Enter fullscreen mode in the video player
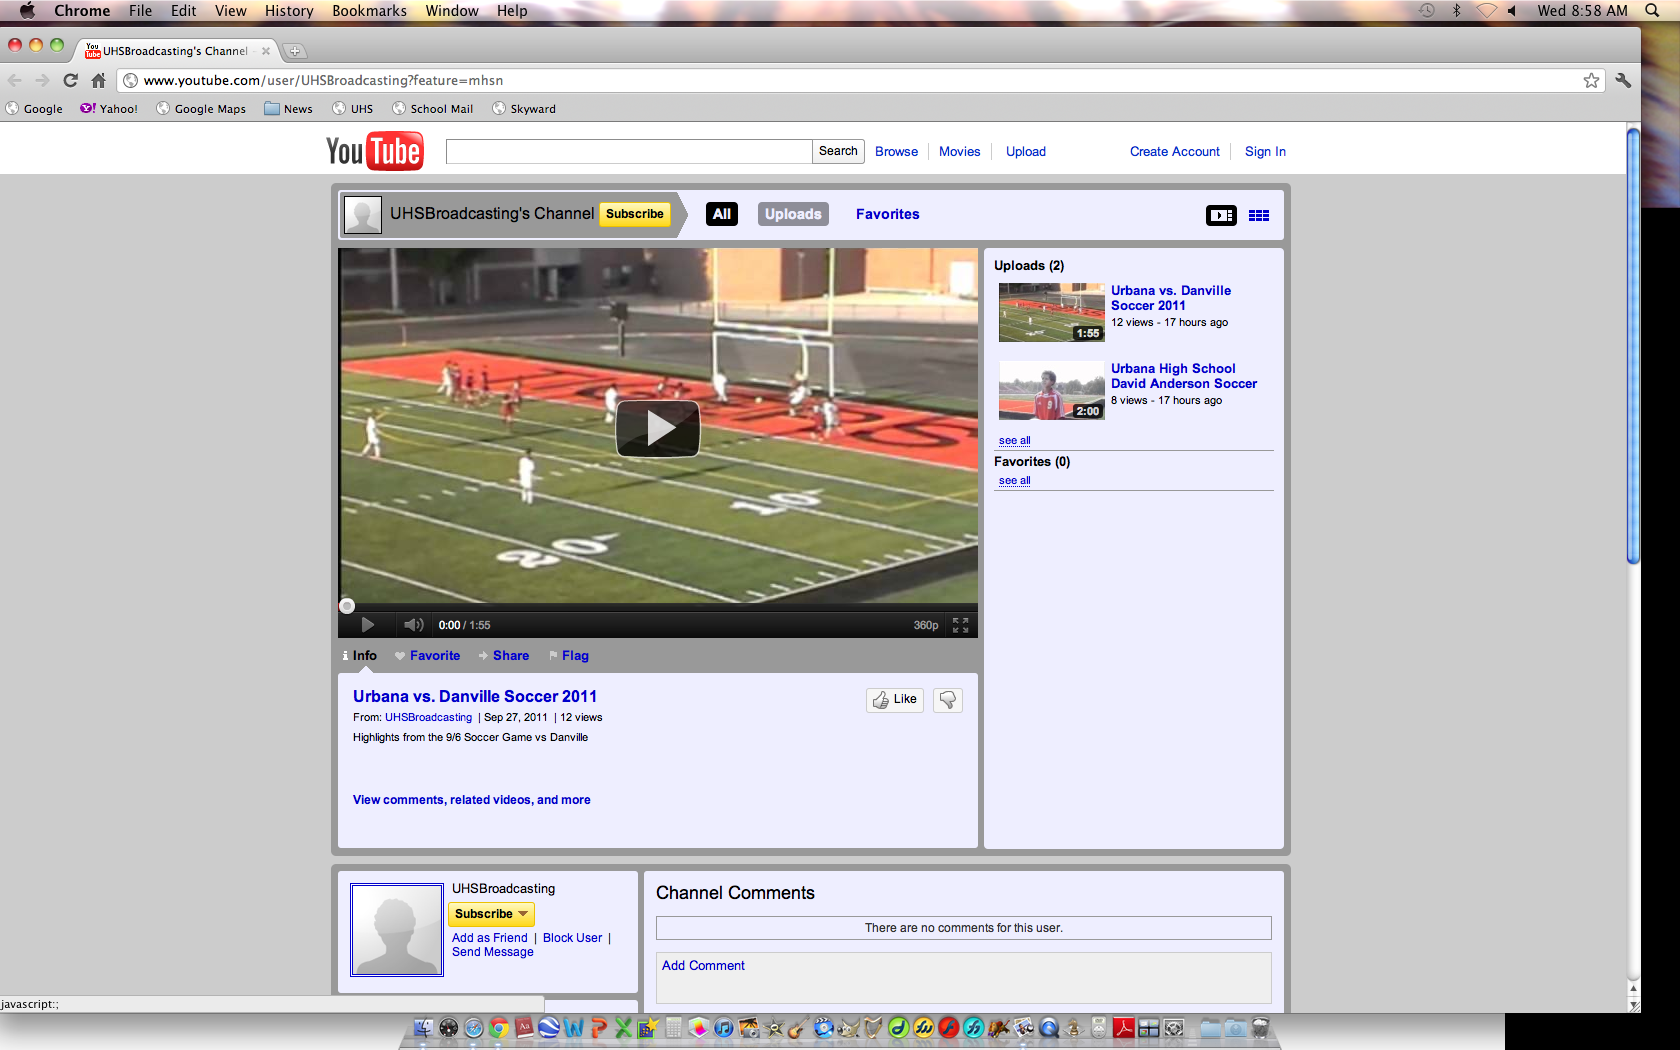Screen dimensions: 1680x1050 (960, 625)
